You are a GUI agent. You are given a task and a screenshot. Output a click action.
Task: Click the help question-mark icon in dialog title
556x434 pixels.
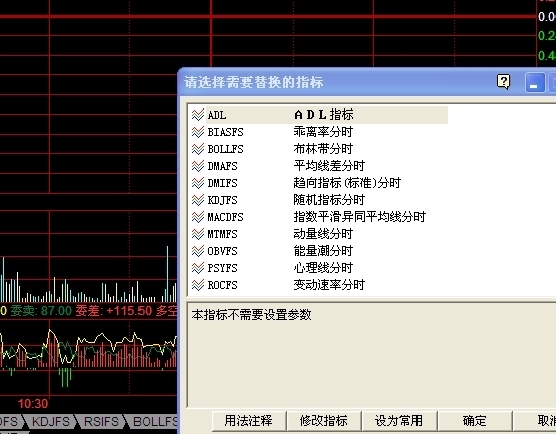[x=503, y=82]
